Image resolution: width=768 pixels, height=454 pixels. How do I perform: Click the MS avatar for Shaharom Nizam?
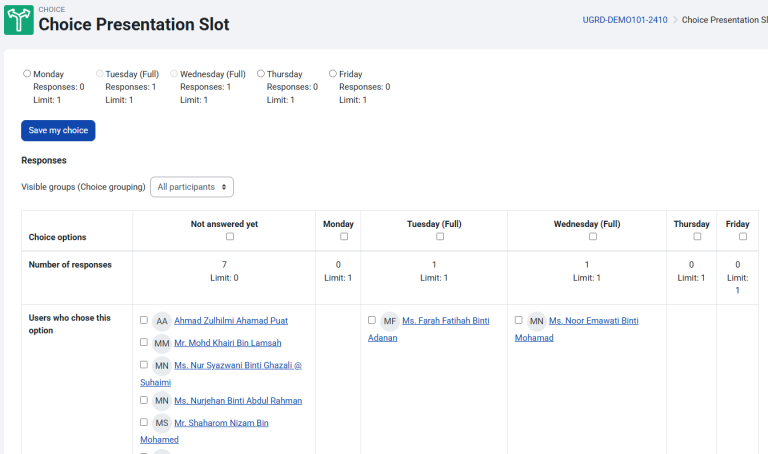coord(162,423)
